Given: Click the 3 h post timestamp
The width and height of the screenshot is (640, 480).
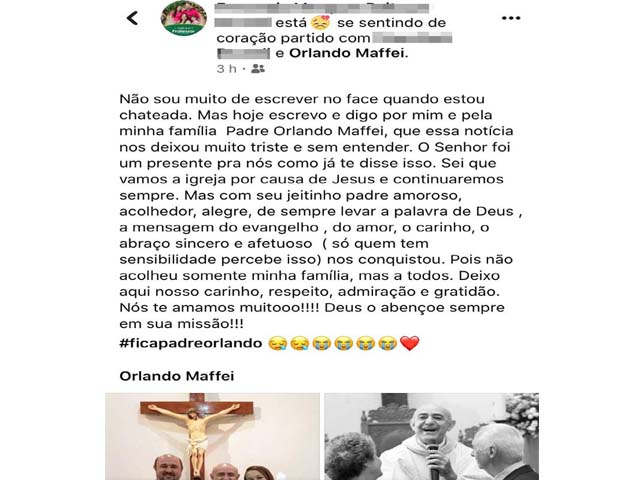Looking at the screenshot, I should [x=227, y=69].
